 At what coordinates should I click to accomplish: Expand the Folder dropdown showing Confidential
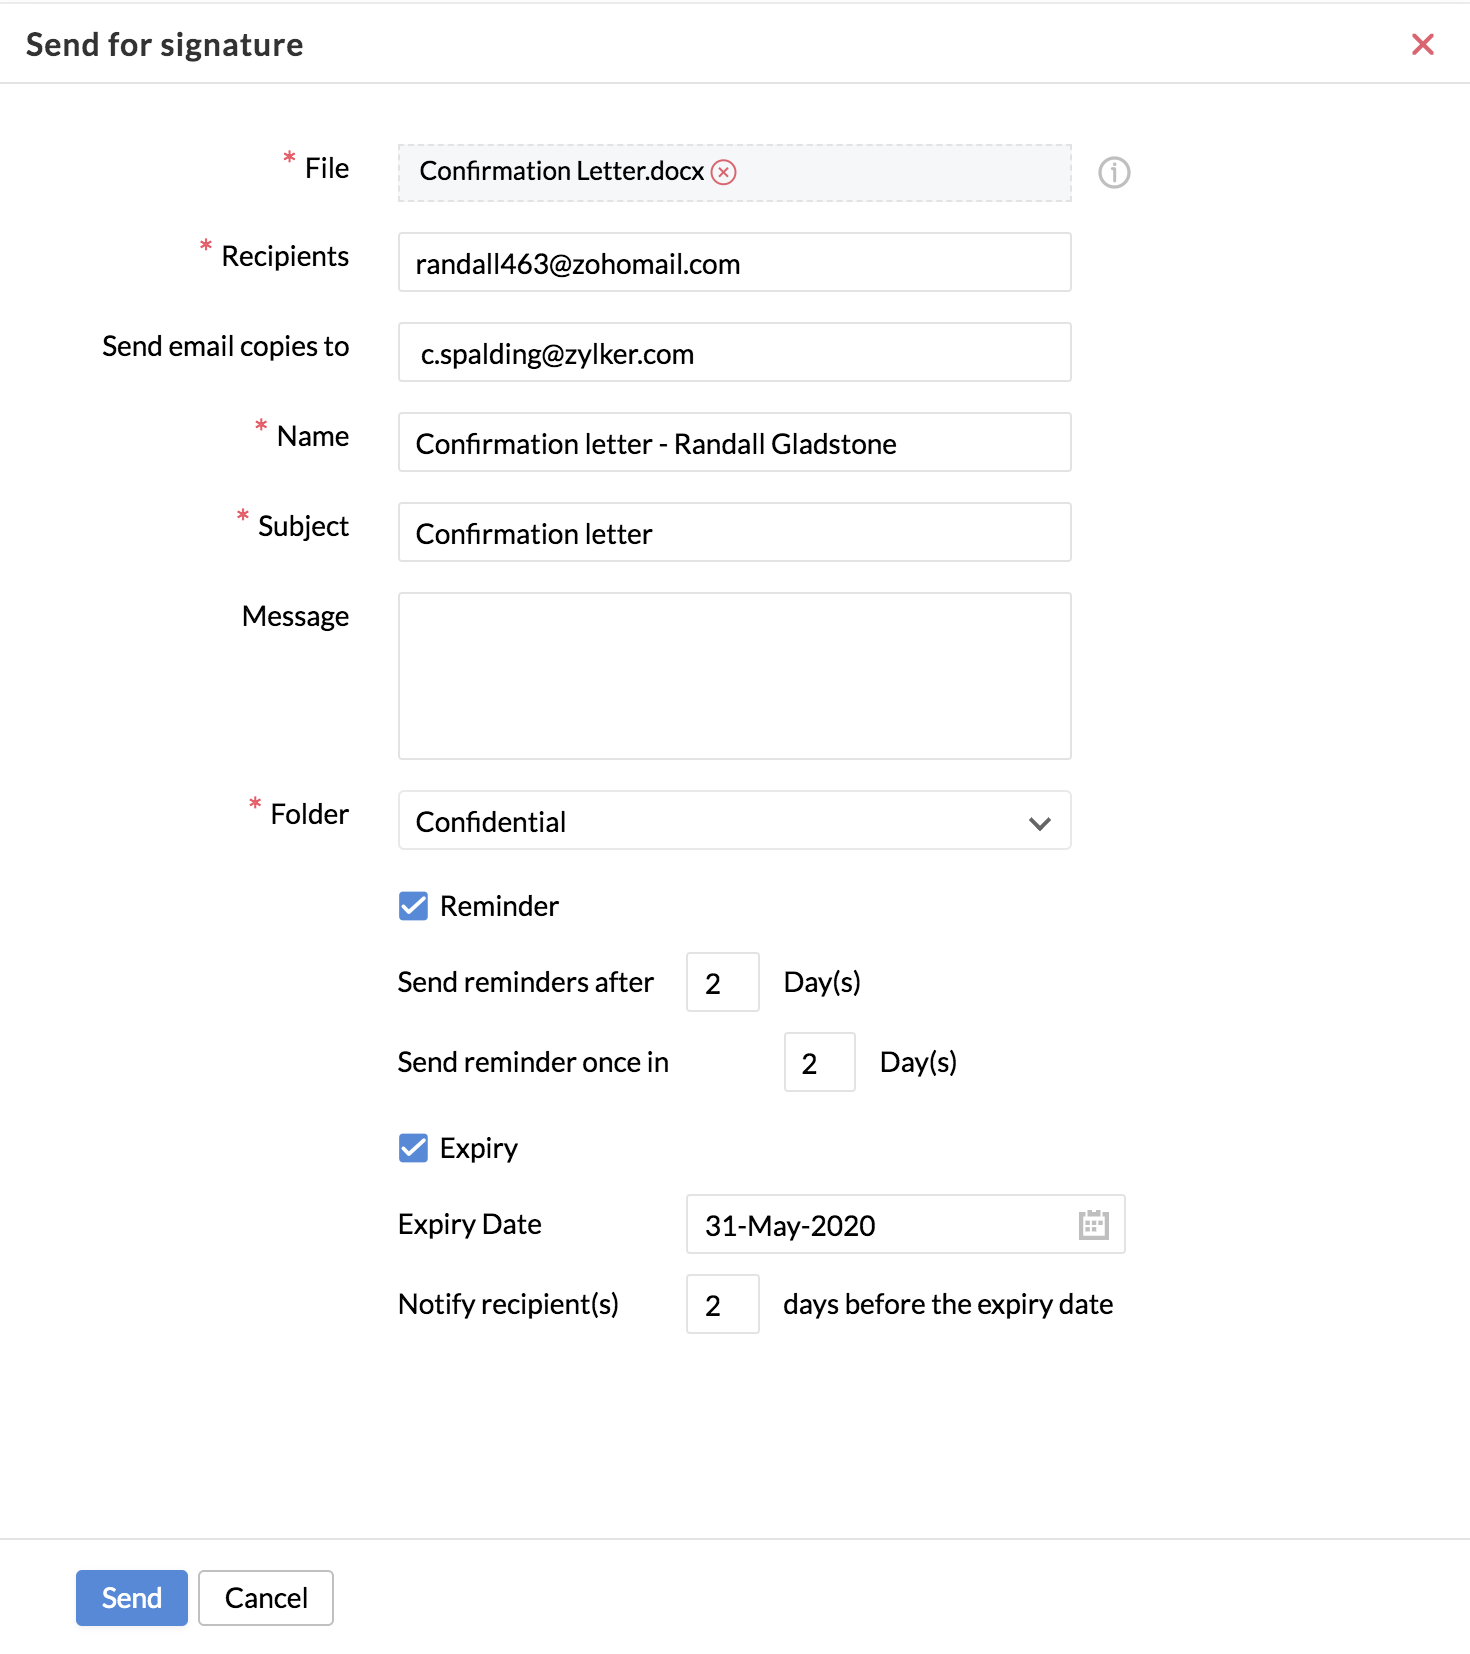(735, 821)
